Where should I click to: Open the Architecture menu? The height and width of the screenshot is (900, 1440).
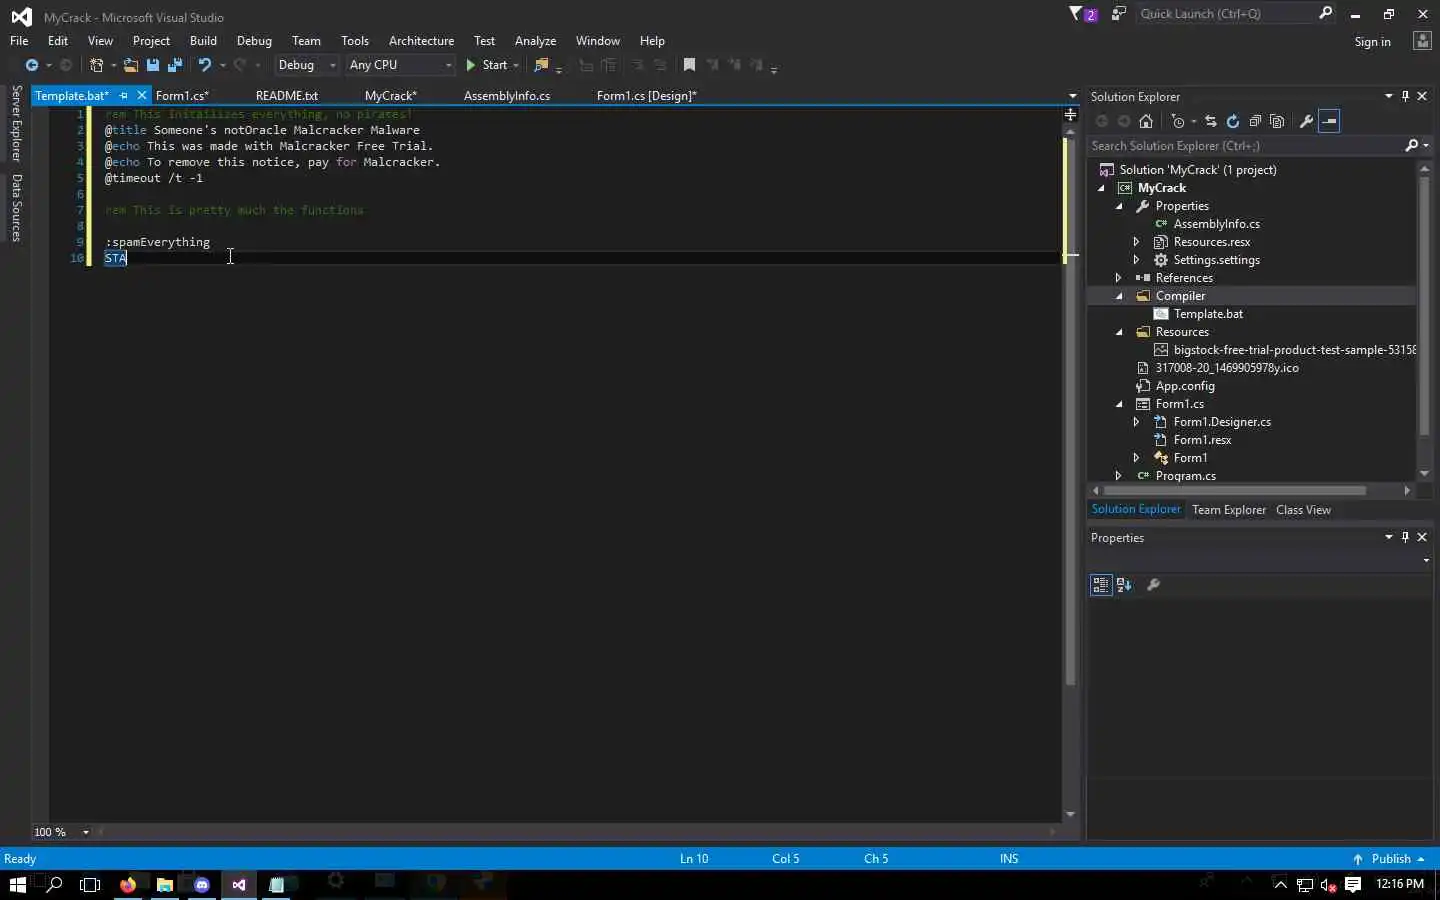(x=421, y=41)
